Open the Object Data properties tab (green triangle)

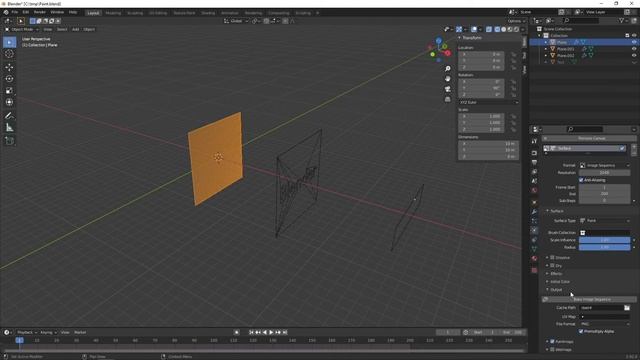[x=534, y=249]
